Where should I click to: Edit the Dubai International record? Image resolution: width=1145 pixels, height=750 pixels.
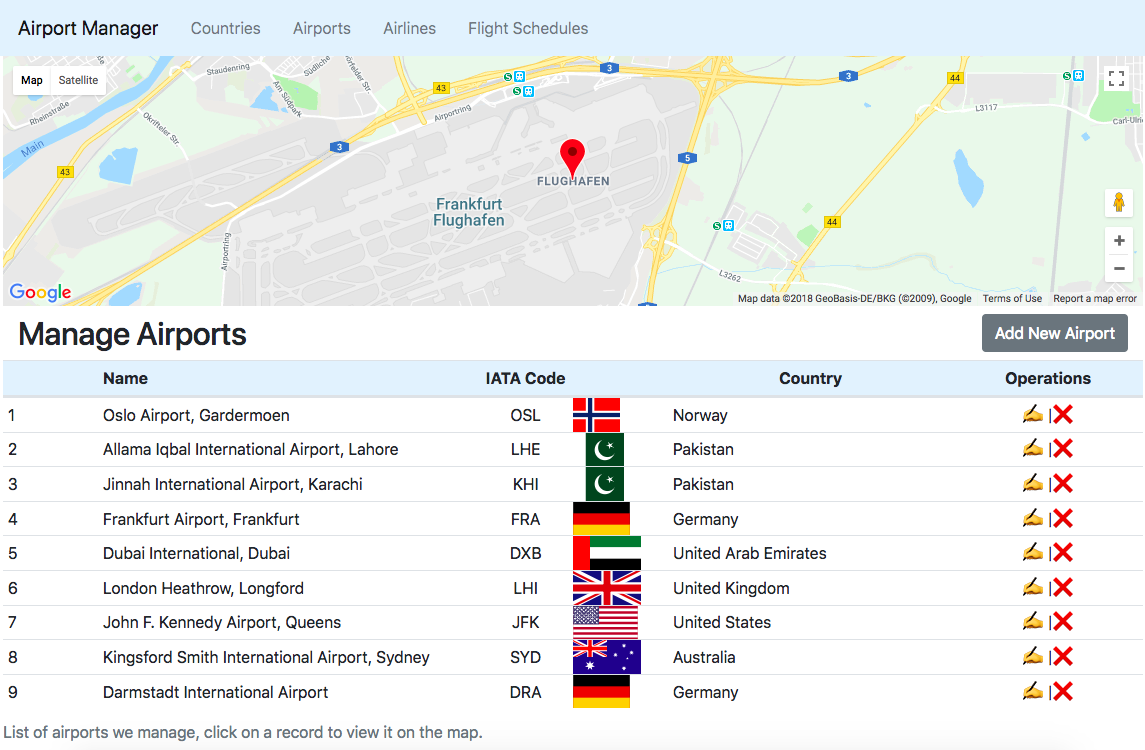1033,553
